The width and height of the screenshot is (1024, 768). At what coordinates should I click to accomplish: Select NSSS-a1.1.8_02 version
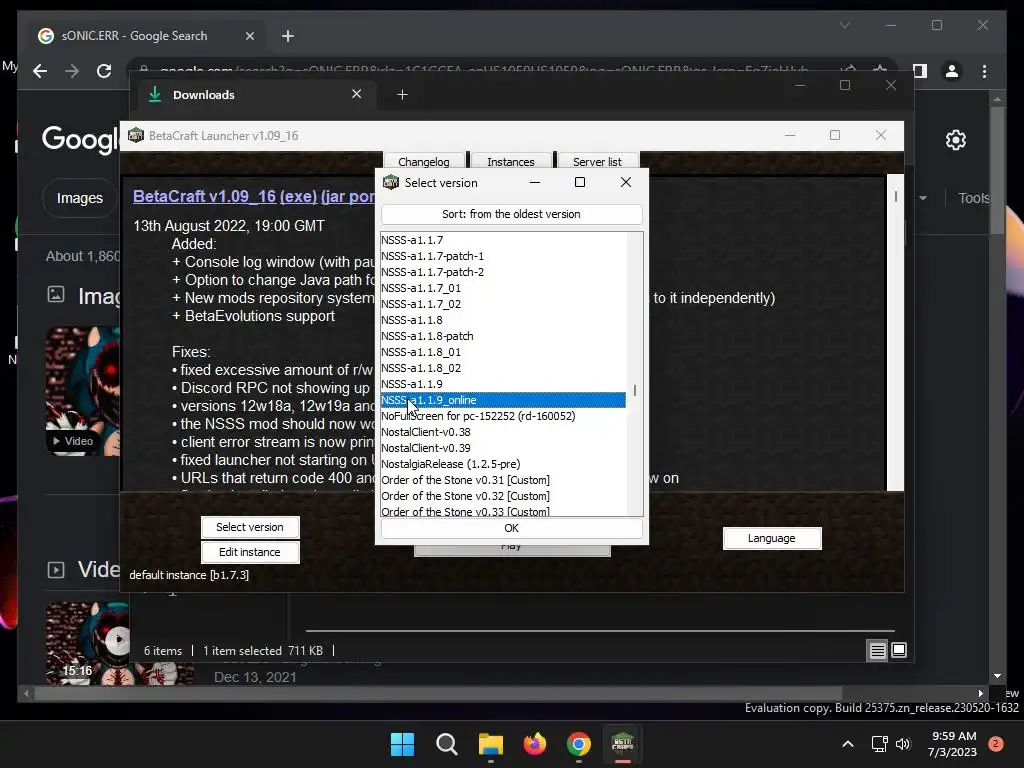click(x=503, y=368)
